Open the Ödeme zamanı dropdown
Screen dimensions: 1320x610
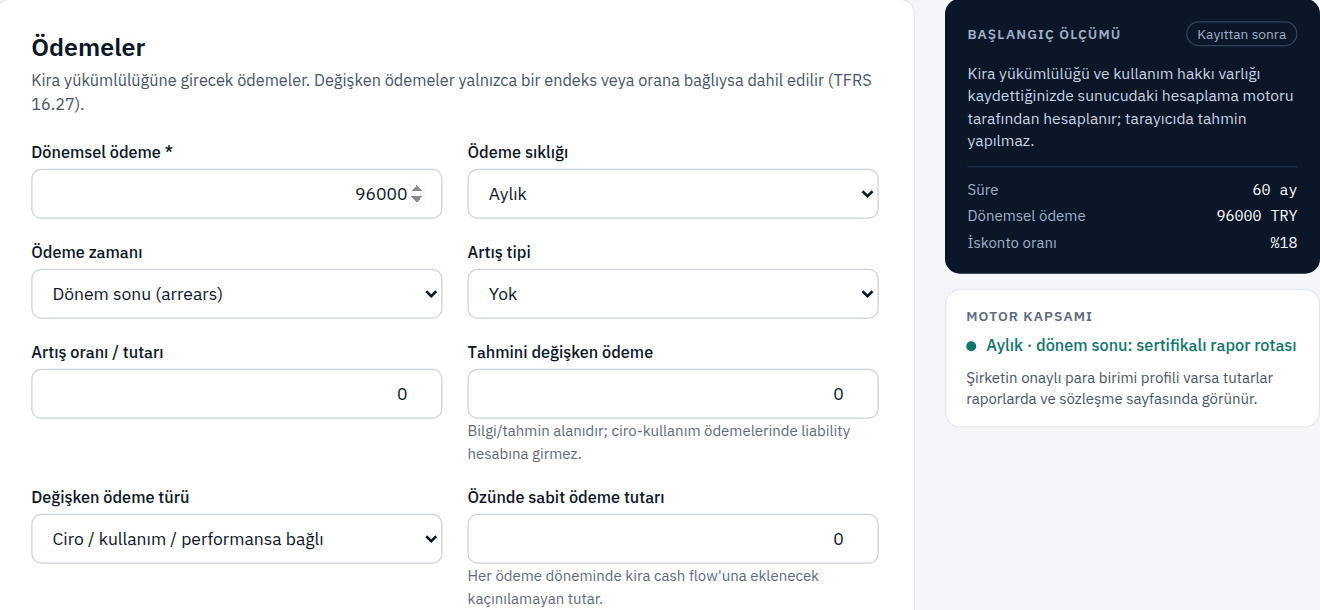point(236,294)
